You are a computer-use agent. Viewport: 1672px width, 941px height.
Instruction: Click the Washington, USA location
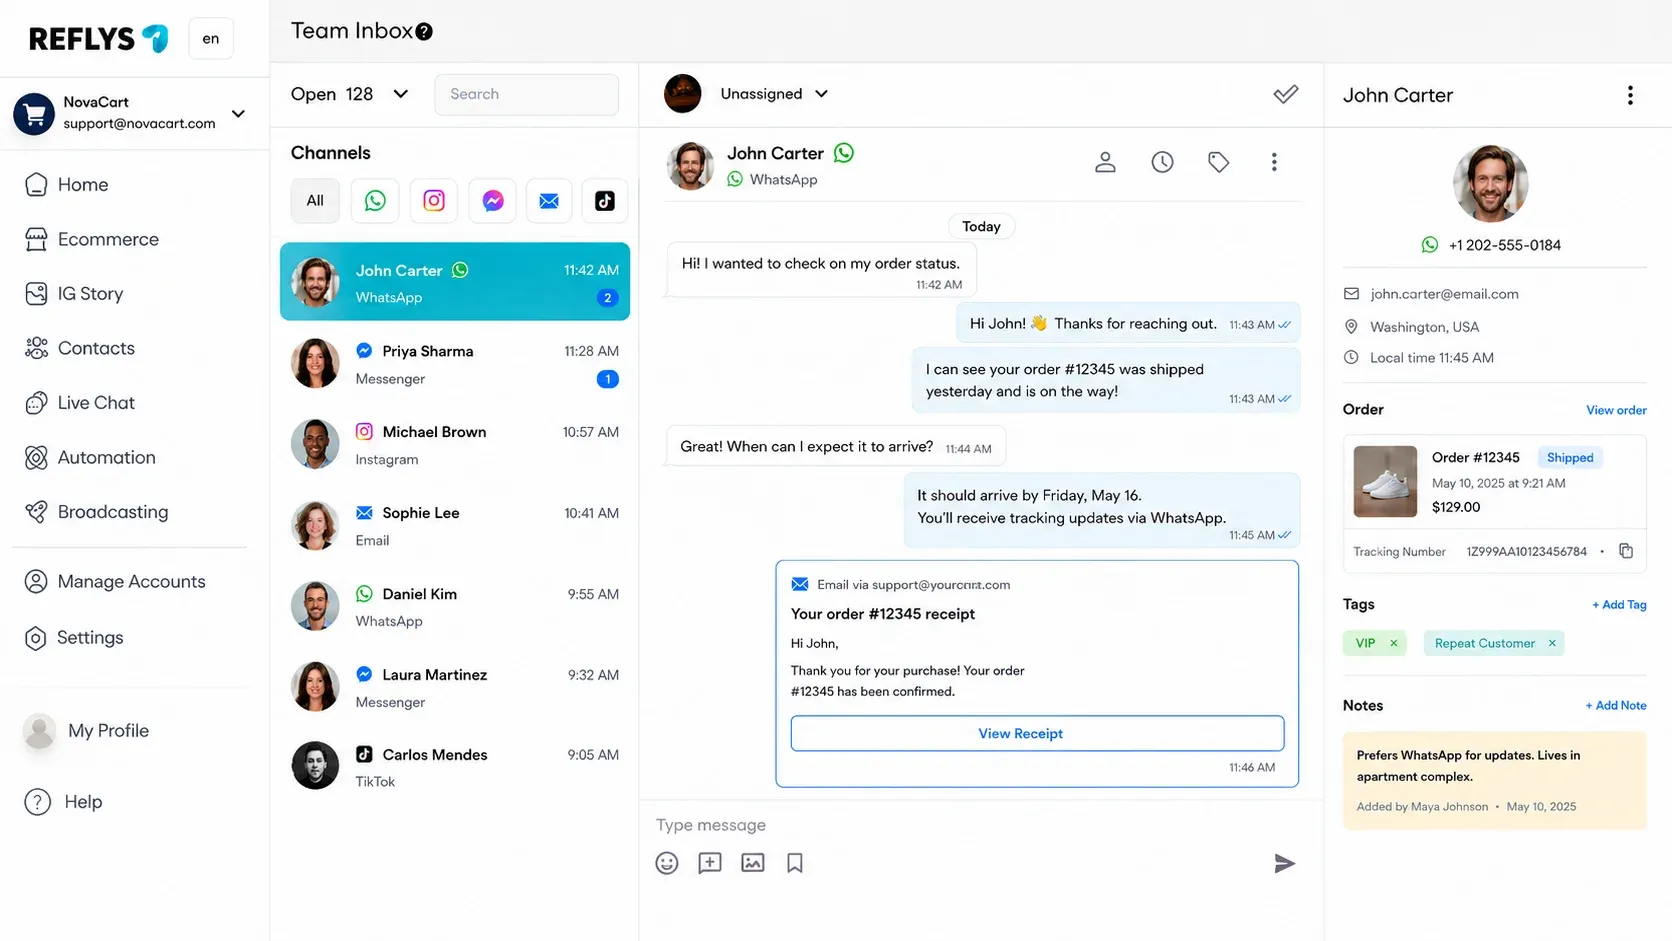click(x=1424, y=327)
